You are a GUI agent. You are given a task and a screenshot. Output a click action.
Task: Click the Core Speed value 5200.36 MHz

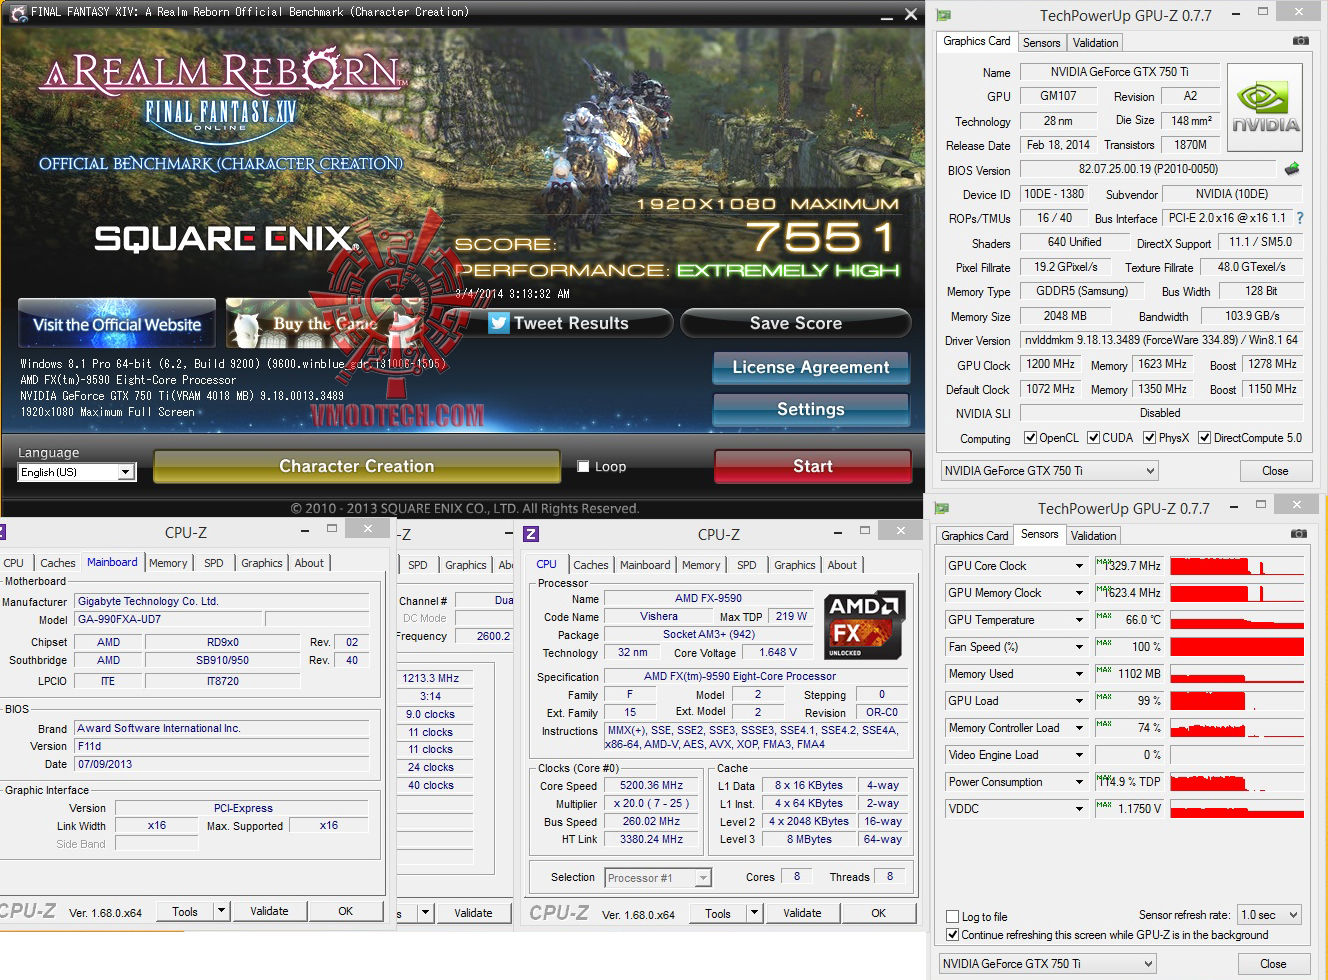point(653,785)
